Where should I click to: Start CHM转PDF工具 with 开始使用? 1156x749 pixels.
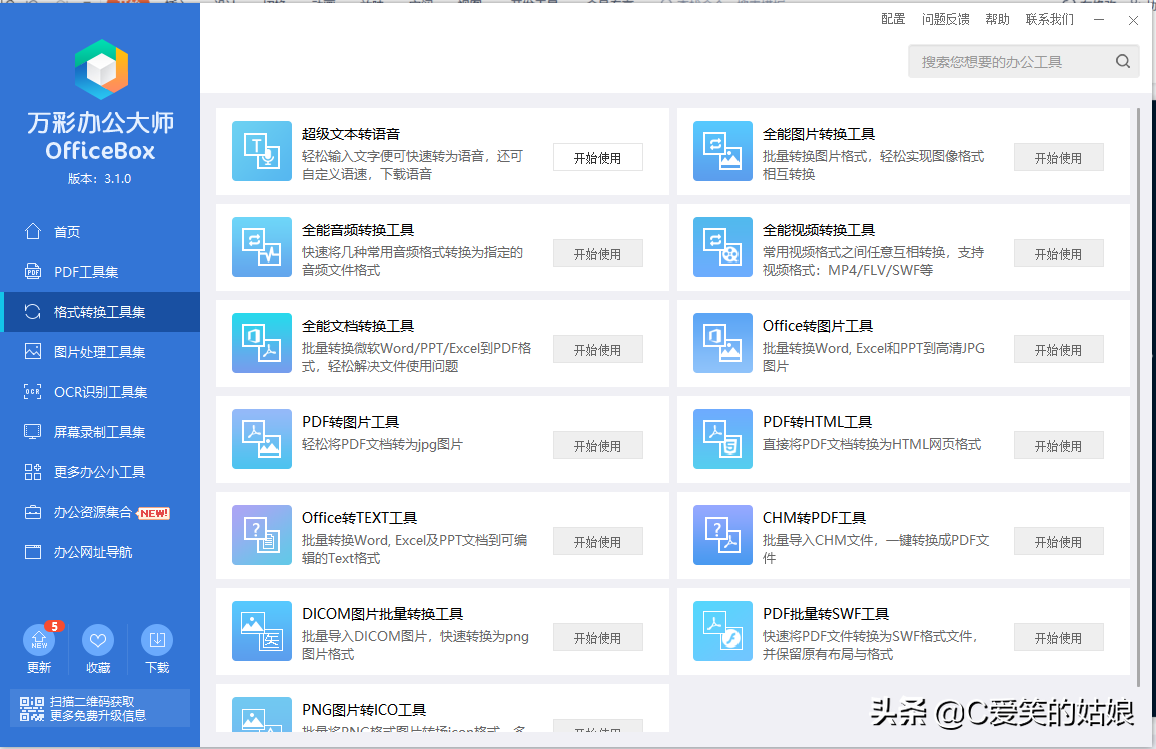1059,542
